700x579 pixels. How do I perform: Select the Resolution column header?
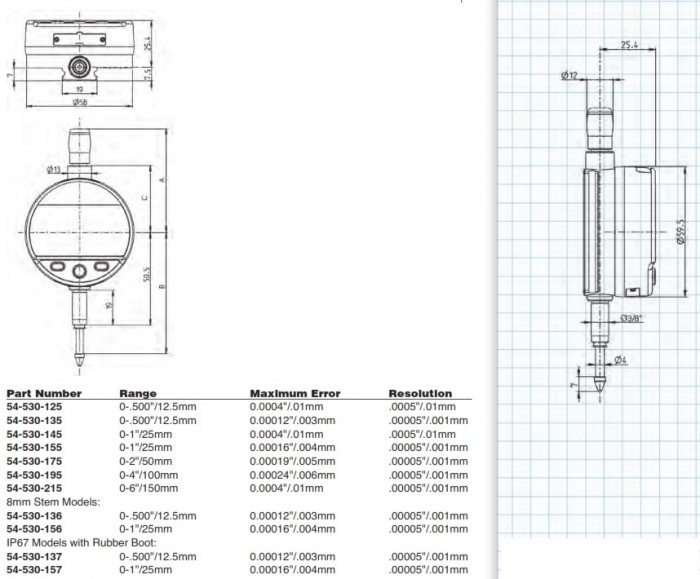click(x=420, y=394)
